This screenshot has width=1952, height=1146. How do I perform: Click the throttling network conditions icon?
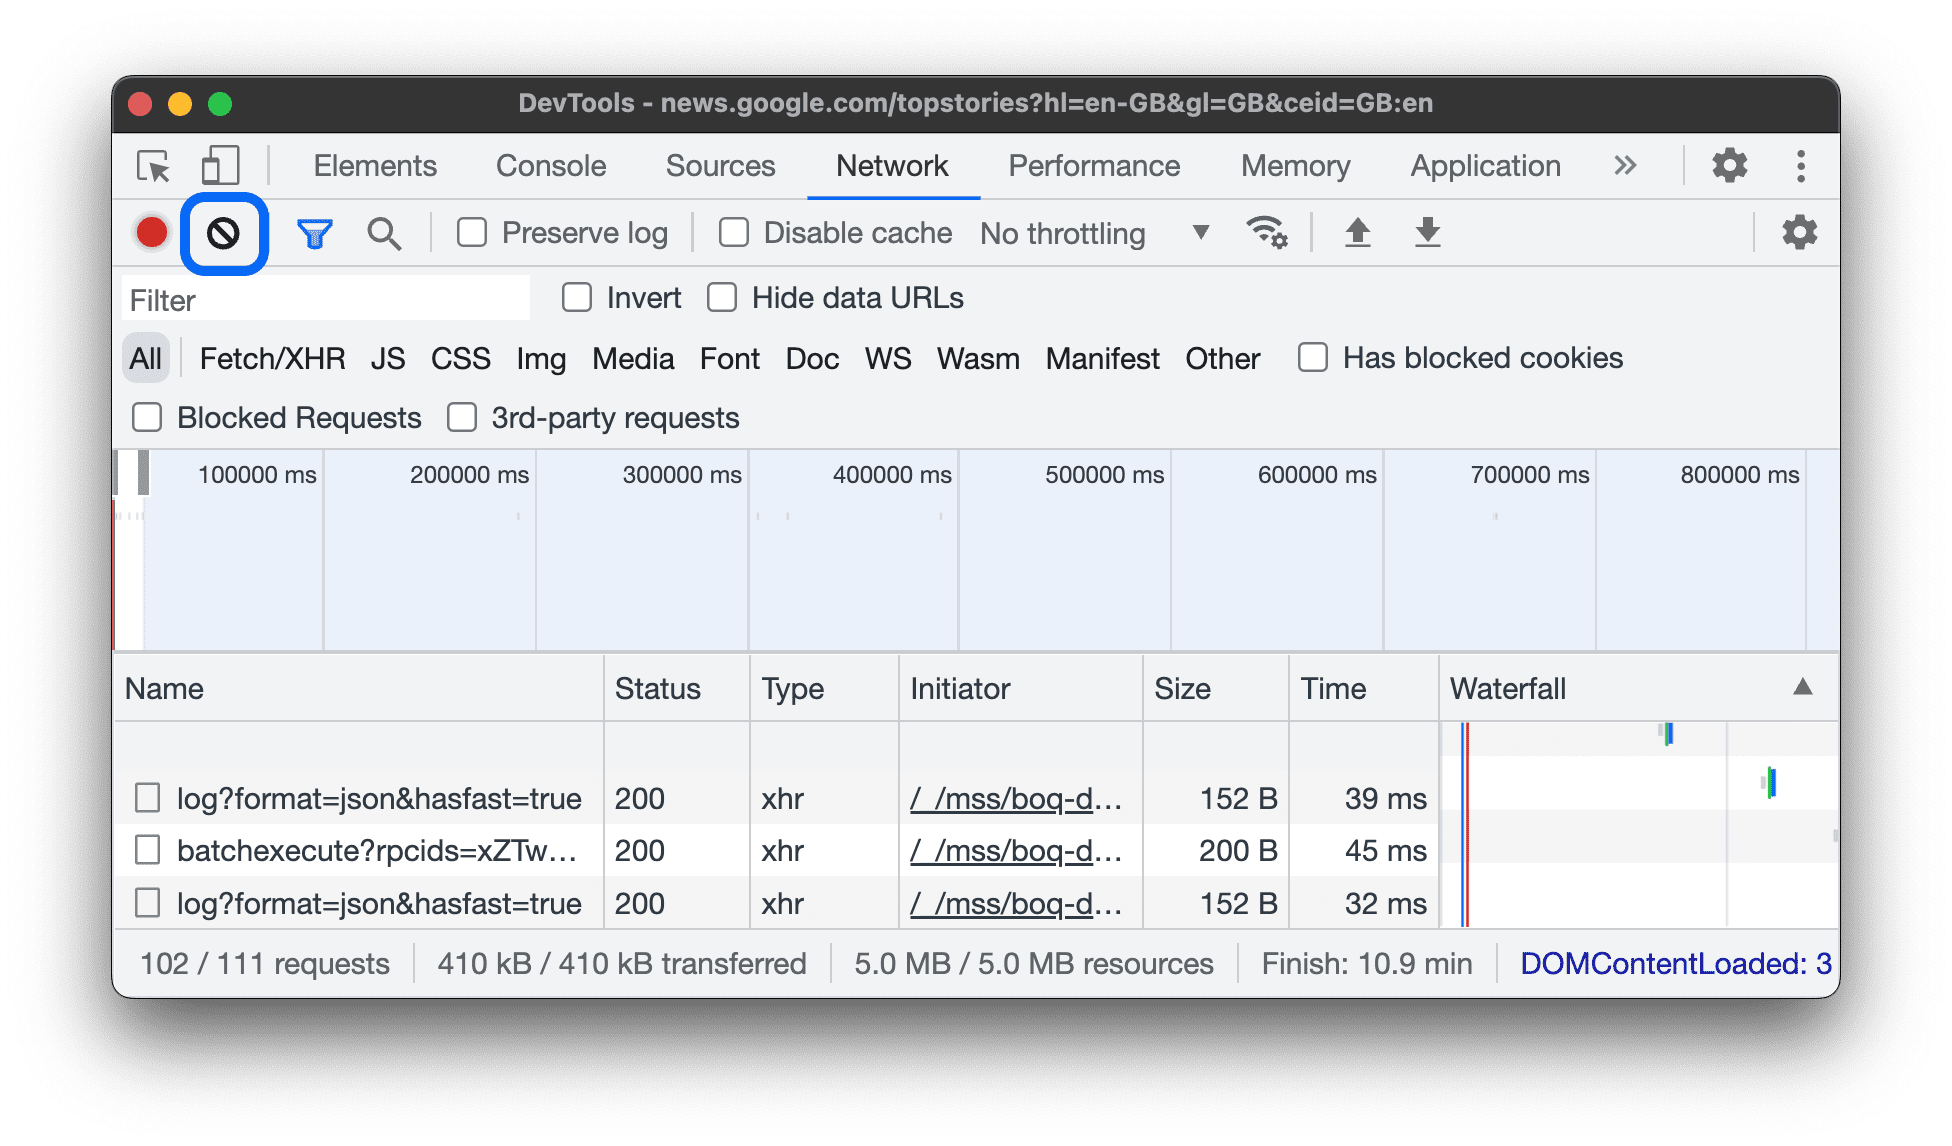[1266, 232]
